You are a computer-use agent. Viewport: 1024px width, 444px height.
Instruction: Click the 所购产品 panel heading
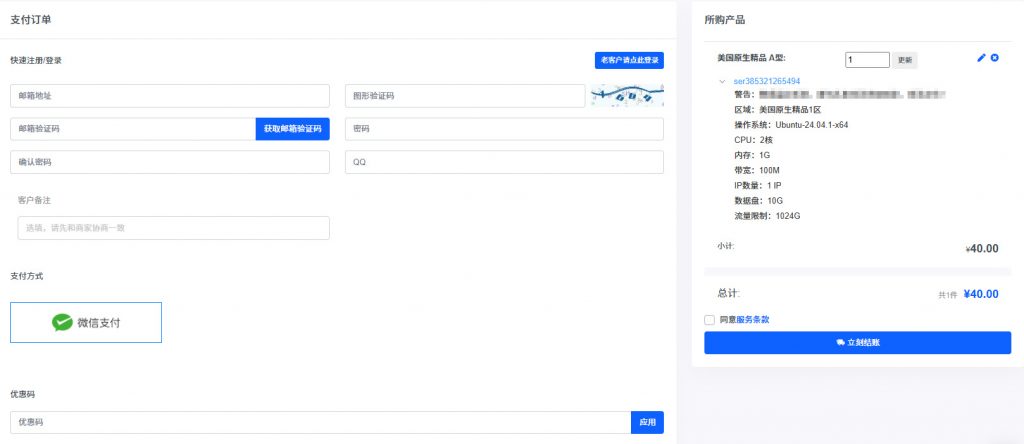tap(724, 20)
